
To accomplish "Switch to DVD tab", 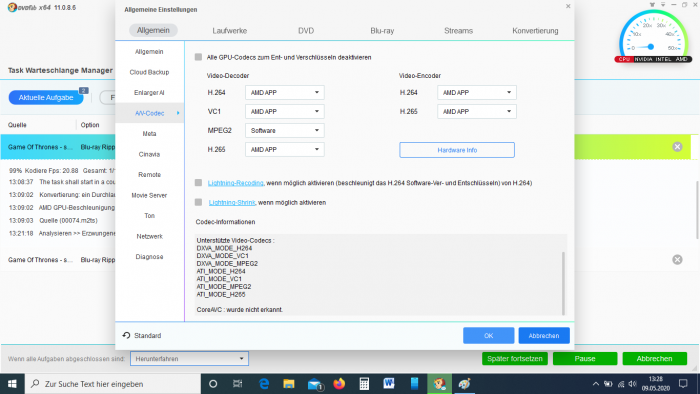I will pos(306,31).
